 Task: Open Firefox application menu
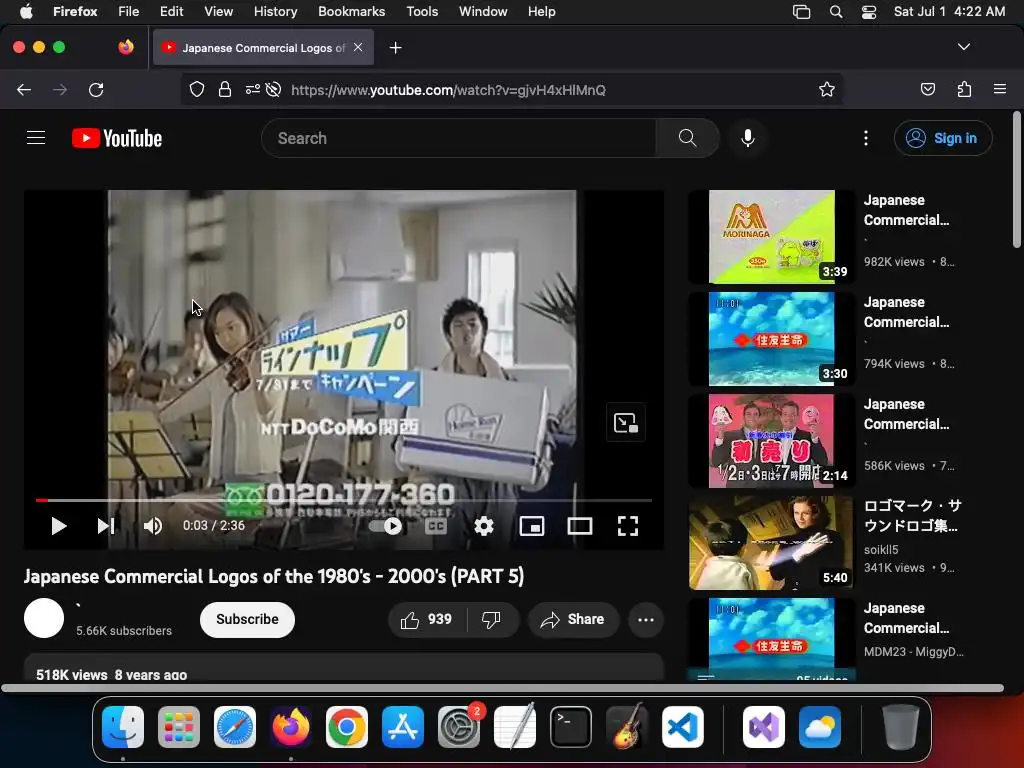point(1000,89)
